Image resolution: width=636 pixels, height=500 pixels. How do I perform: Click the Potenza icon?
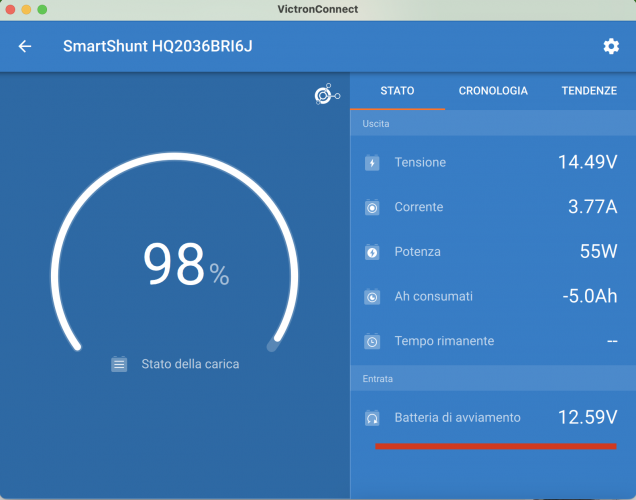372,252
